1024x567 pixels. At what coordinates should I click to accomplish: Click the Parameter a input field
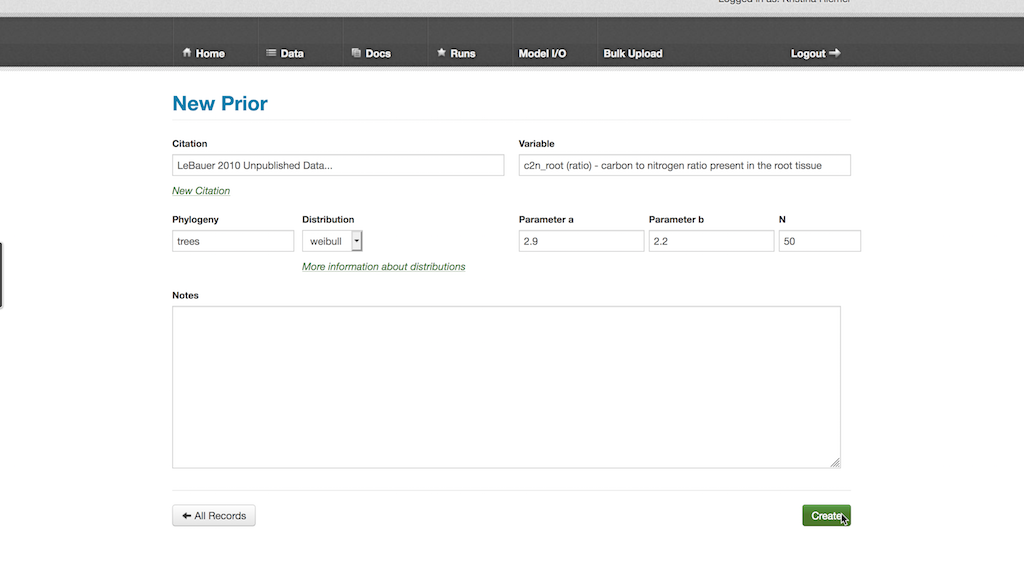pyautogui.click(x=581, y=241)
